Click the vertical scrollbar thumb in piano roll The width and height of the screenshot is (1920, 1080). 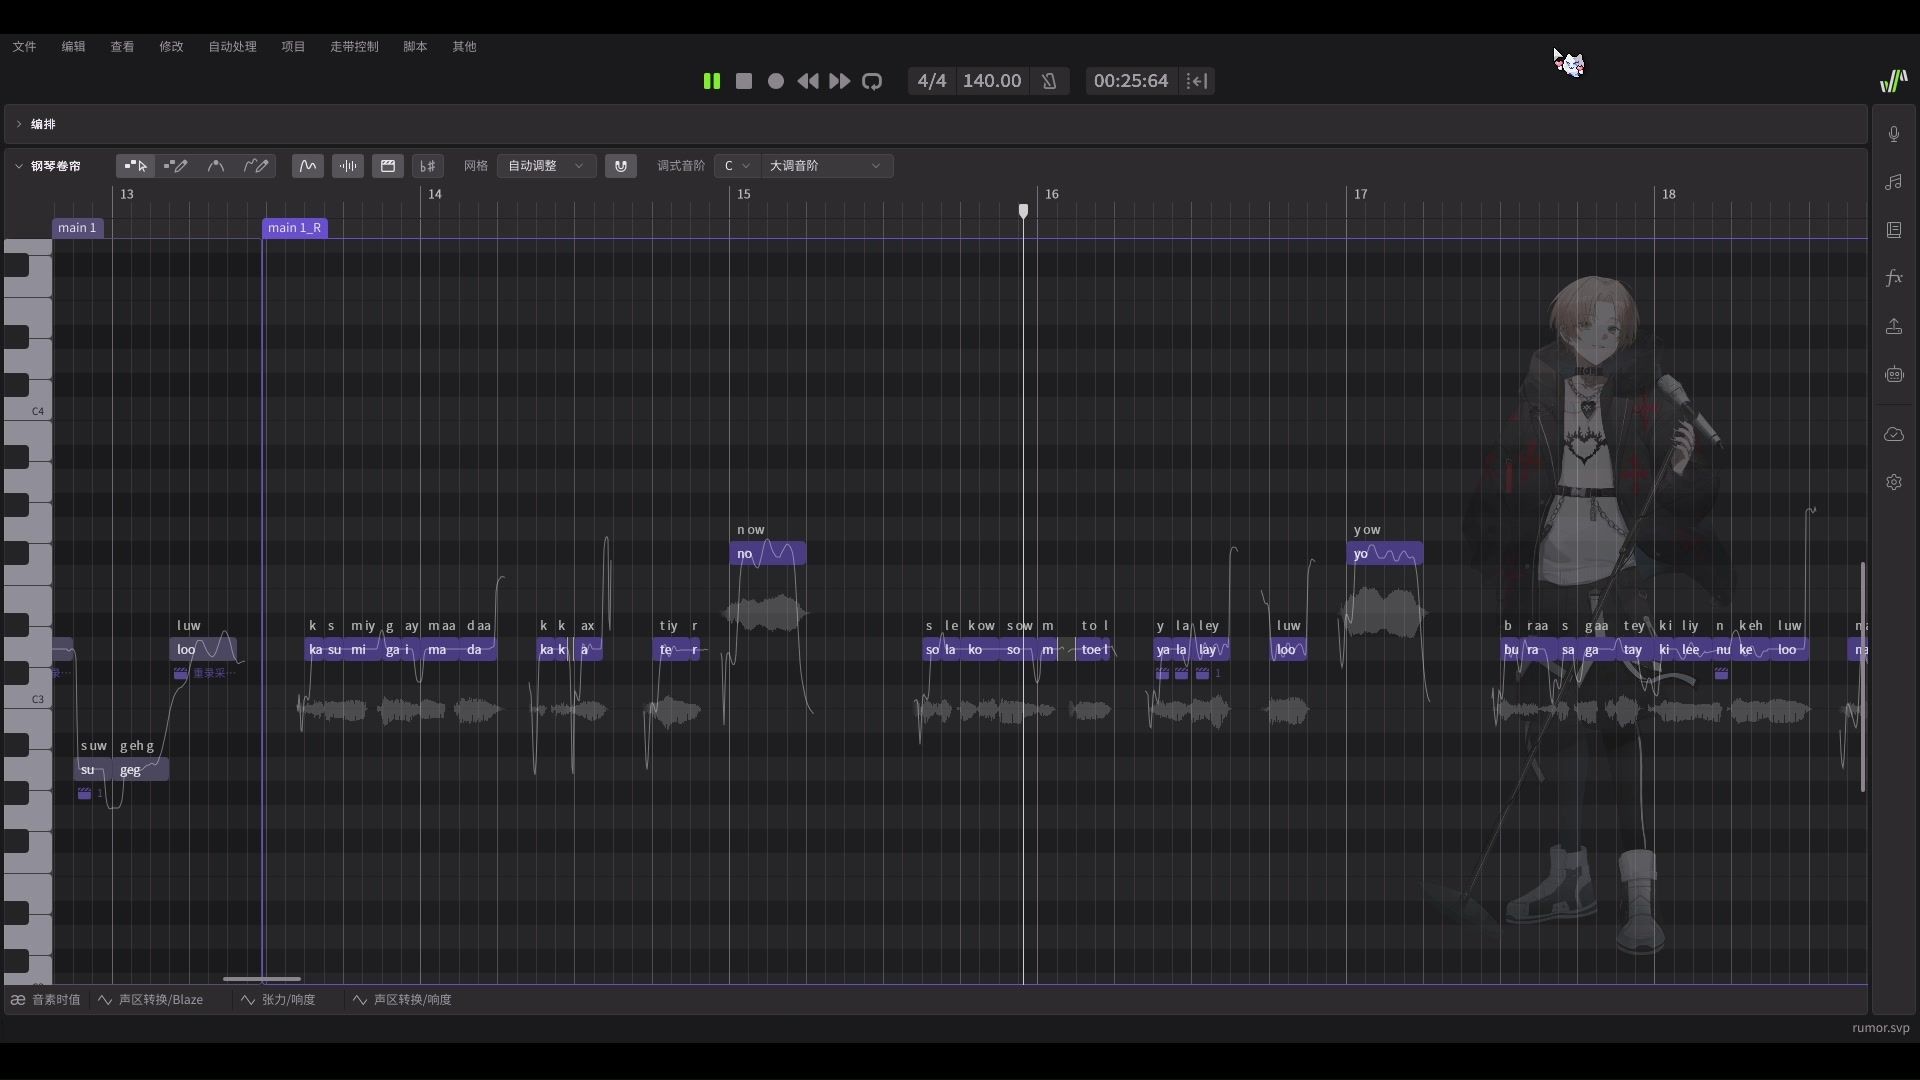click(1863, 677)
